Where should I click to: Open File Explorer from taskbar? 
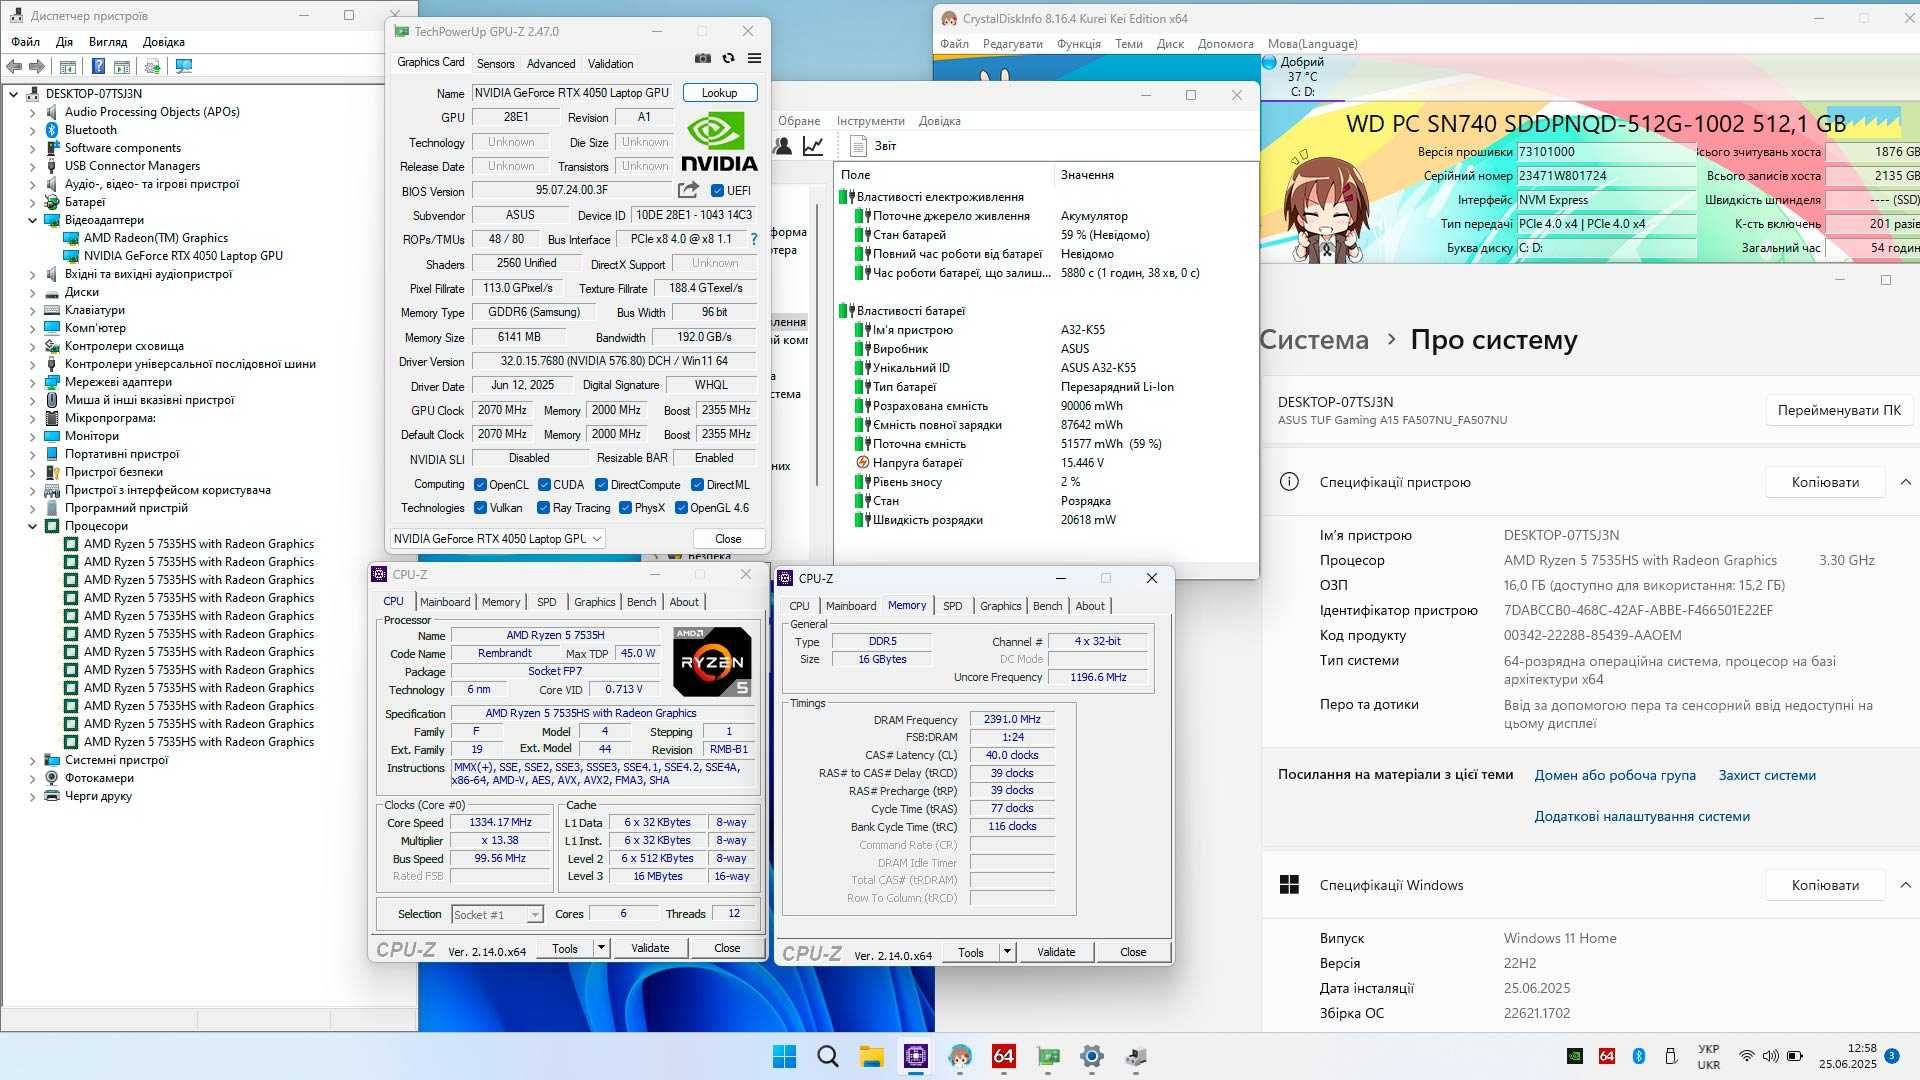pyautogui.click(x=872, y=1056)
